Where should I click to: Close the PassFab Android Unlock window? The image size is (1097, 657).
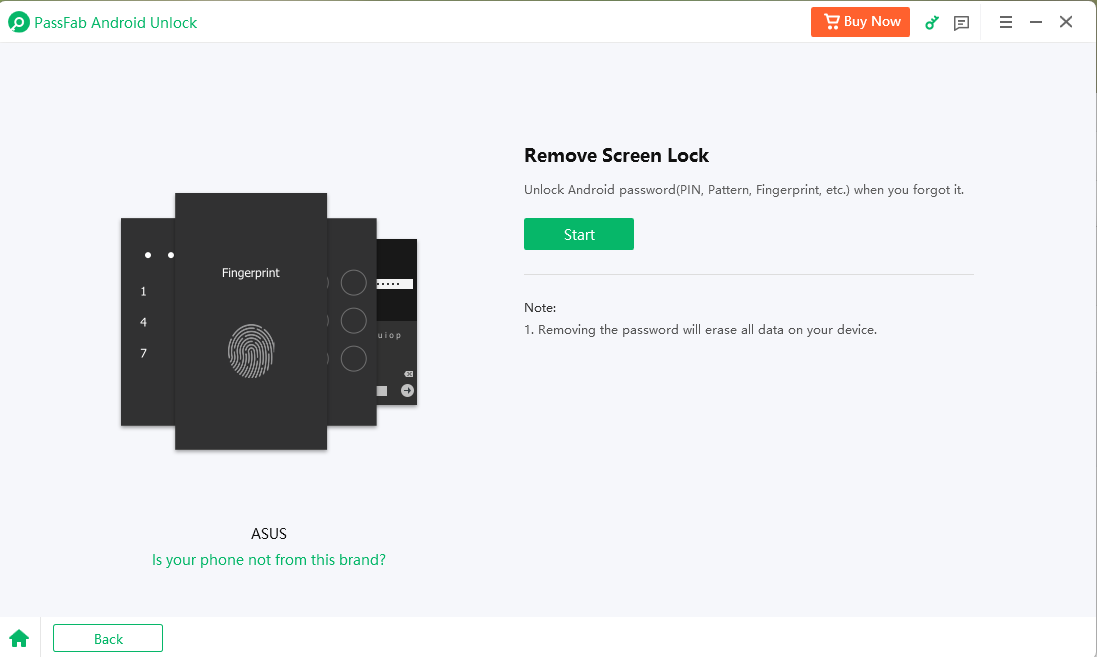(1066, 22)
